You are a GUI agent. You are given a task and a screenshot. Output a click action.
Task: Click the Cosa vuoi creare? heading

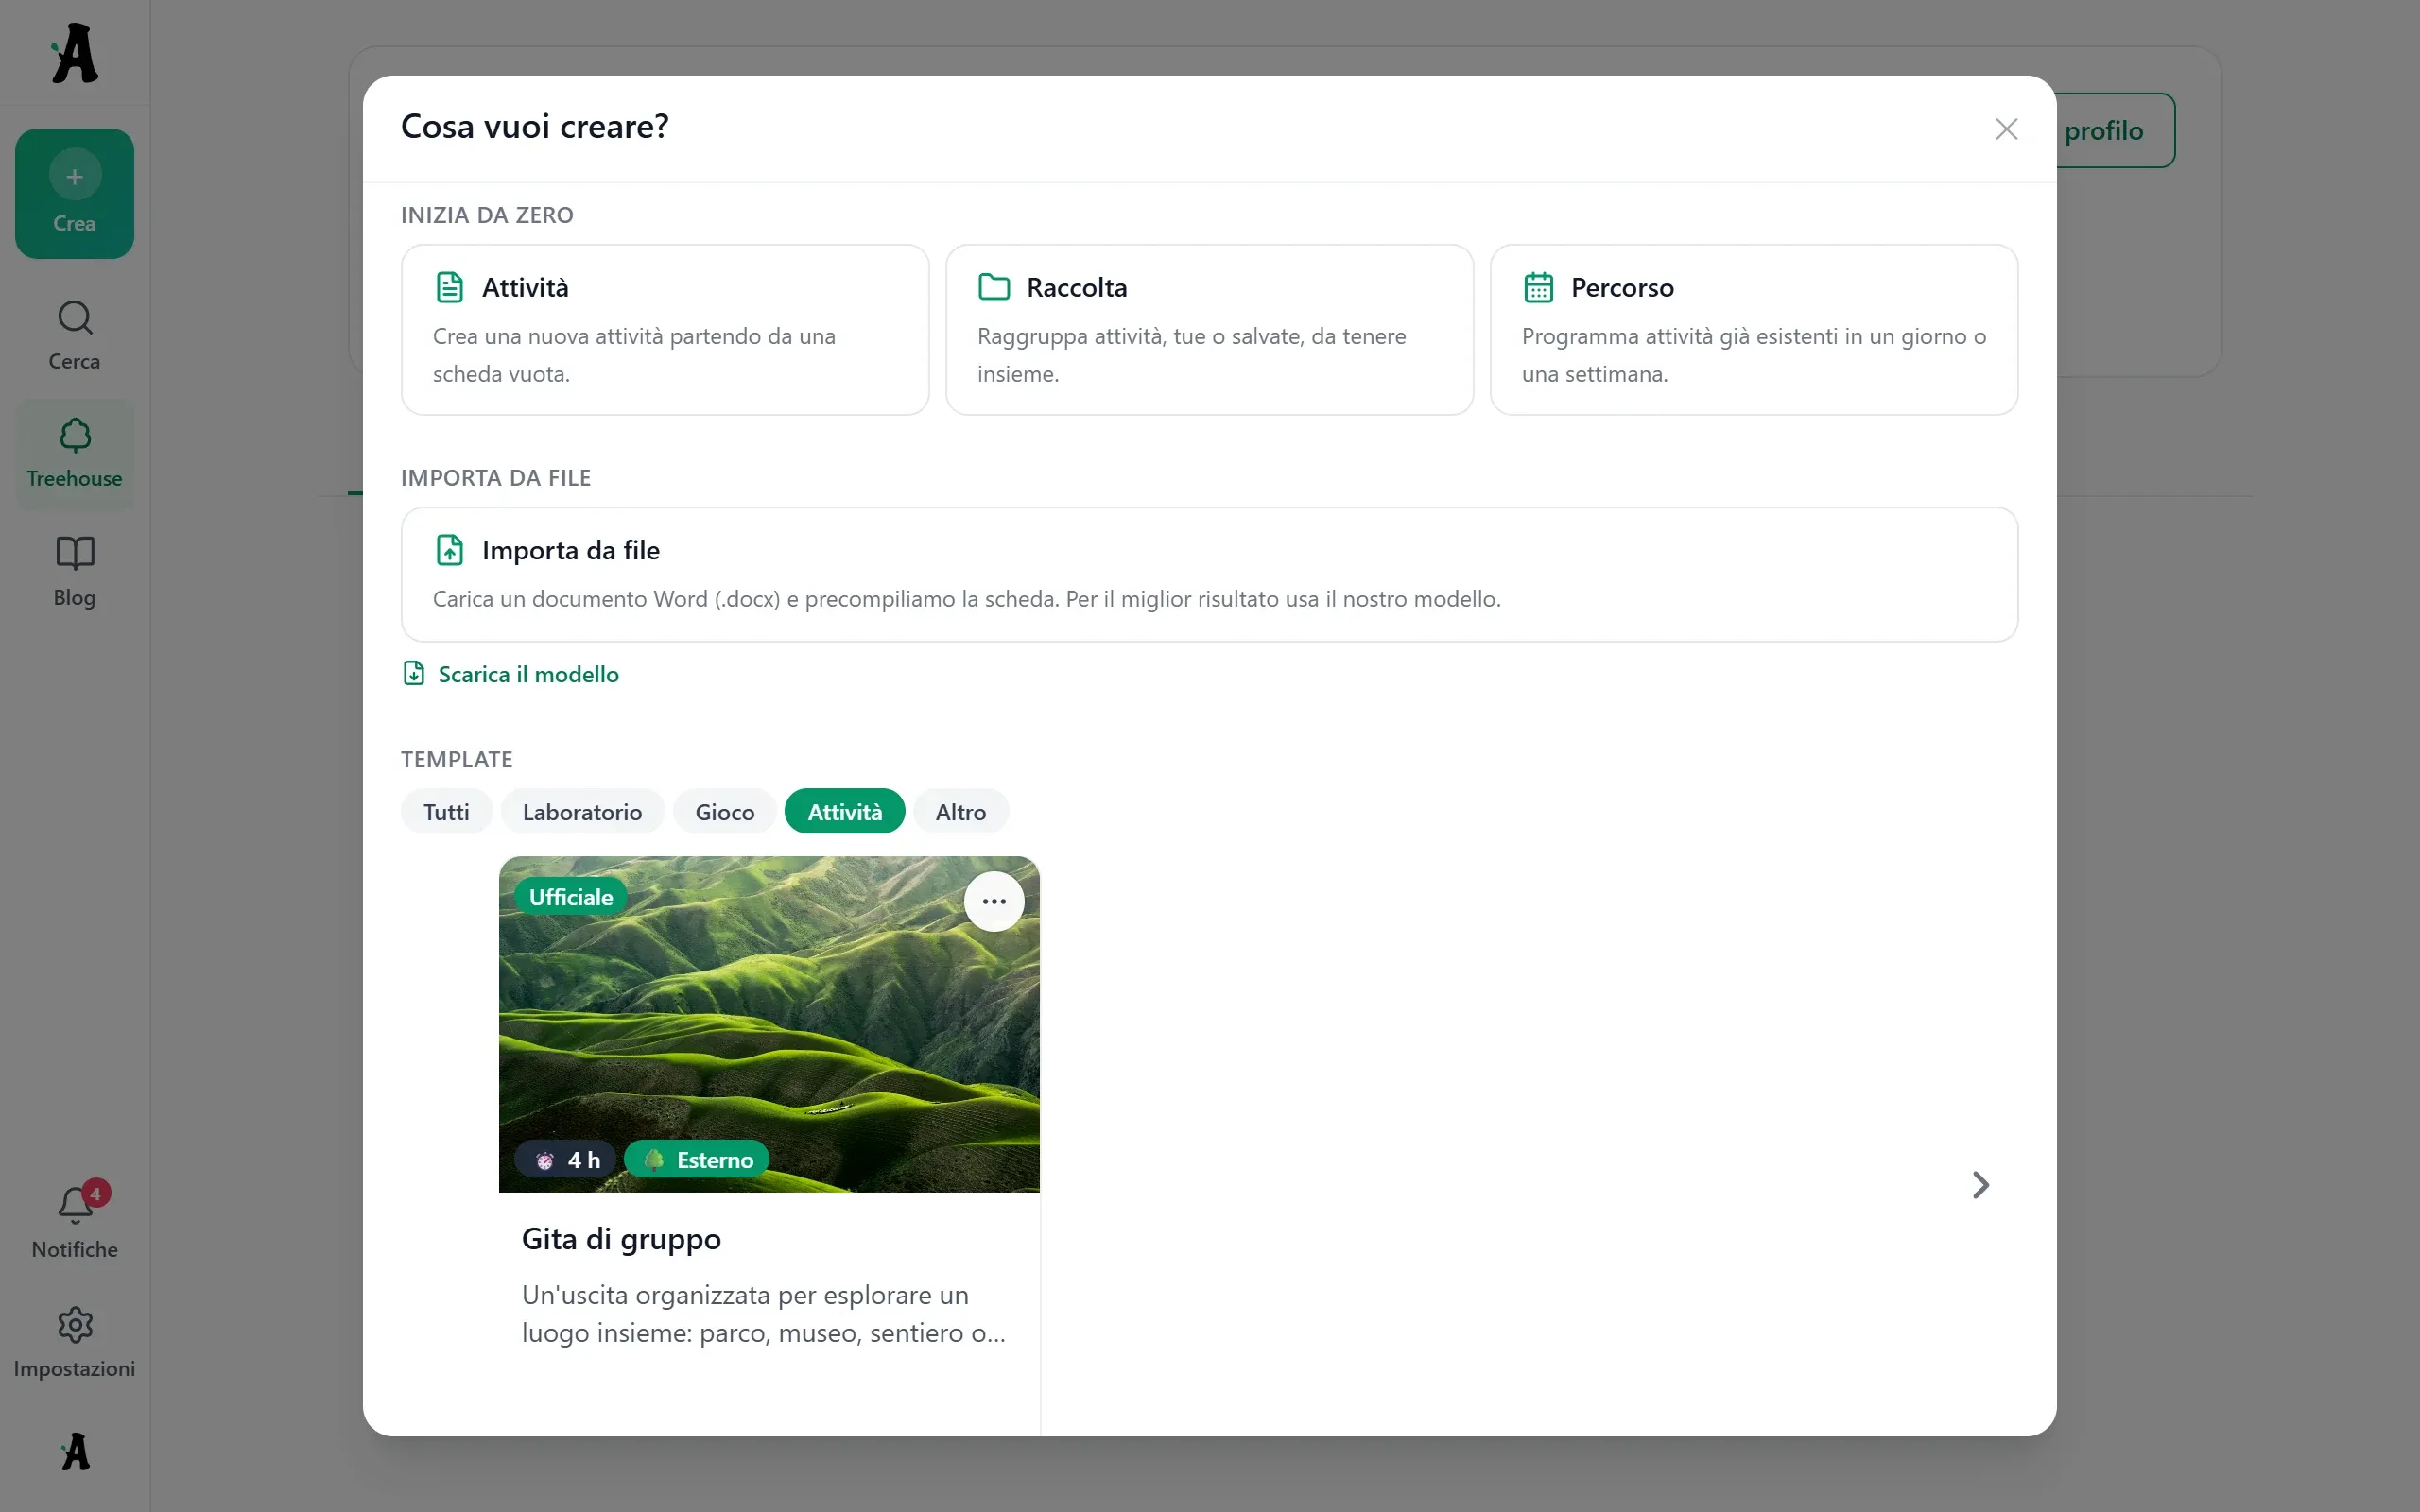pos(535,126)
